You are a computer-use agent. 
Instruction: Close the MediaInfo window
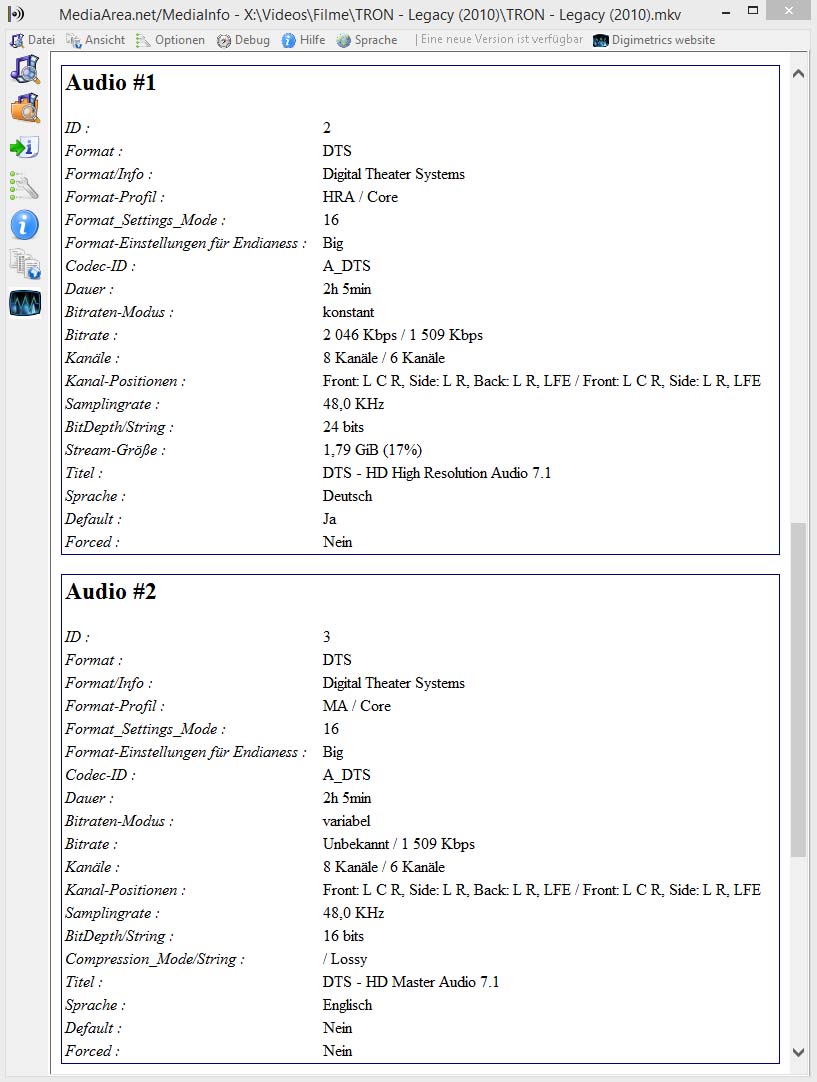[x=789, y=11]
